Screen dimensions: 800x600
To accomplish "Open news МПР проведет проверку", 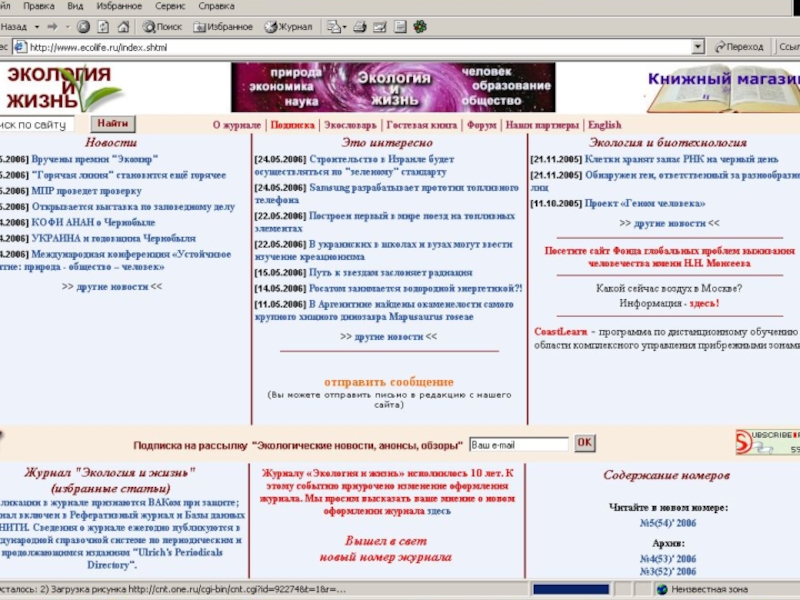I will 86,191.
